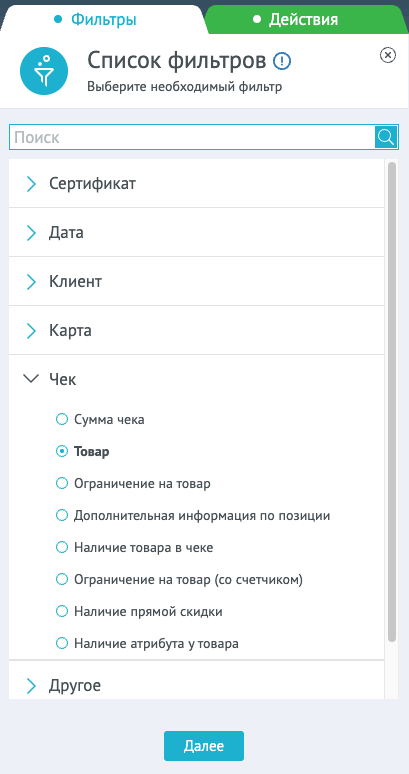Click the funnel filter icon
Screen dimensions: 409x774
point(43,72)
